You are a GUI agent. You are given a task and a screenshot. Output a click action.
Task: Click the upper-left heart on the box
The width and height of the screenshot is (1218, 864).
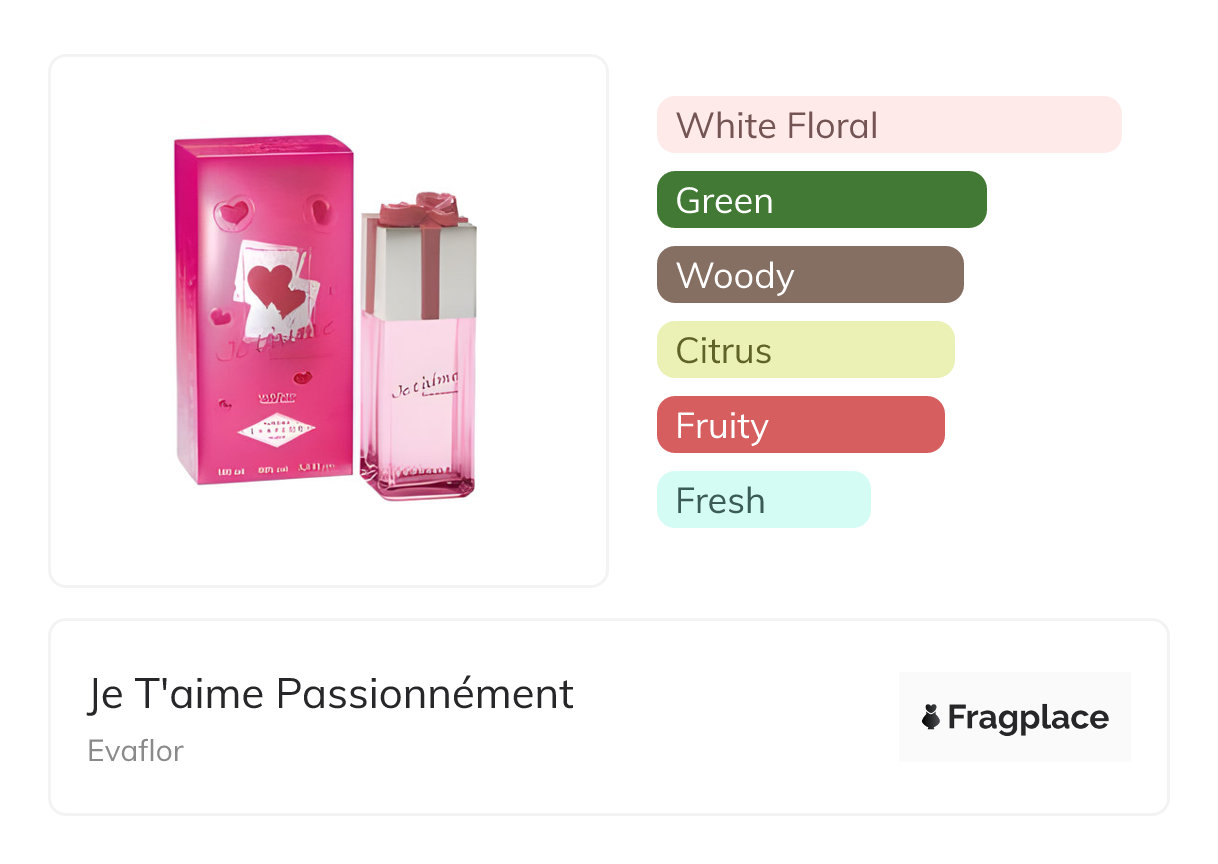(x=236, y=212)
